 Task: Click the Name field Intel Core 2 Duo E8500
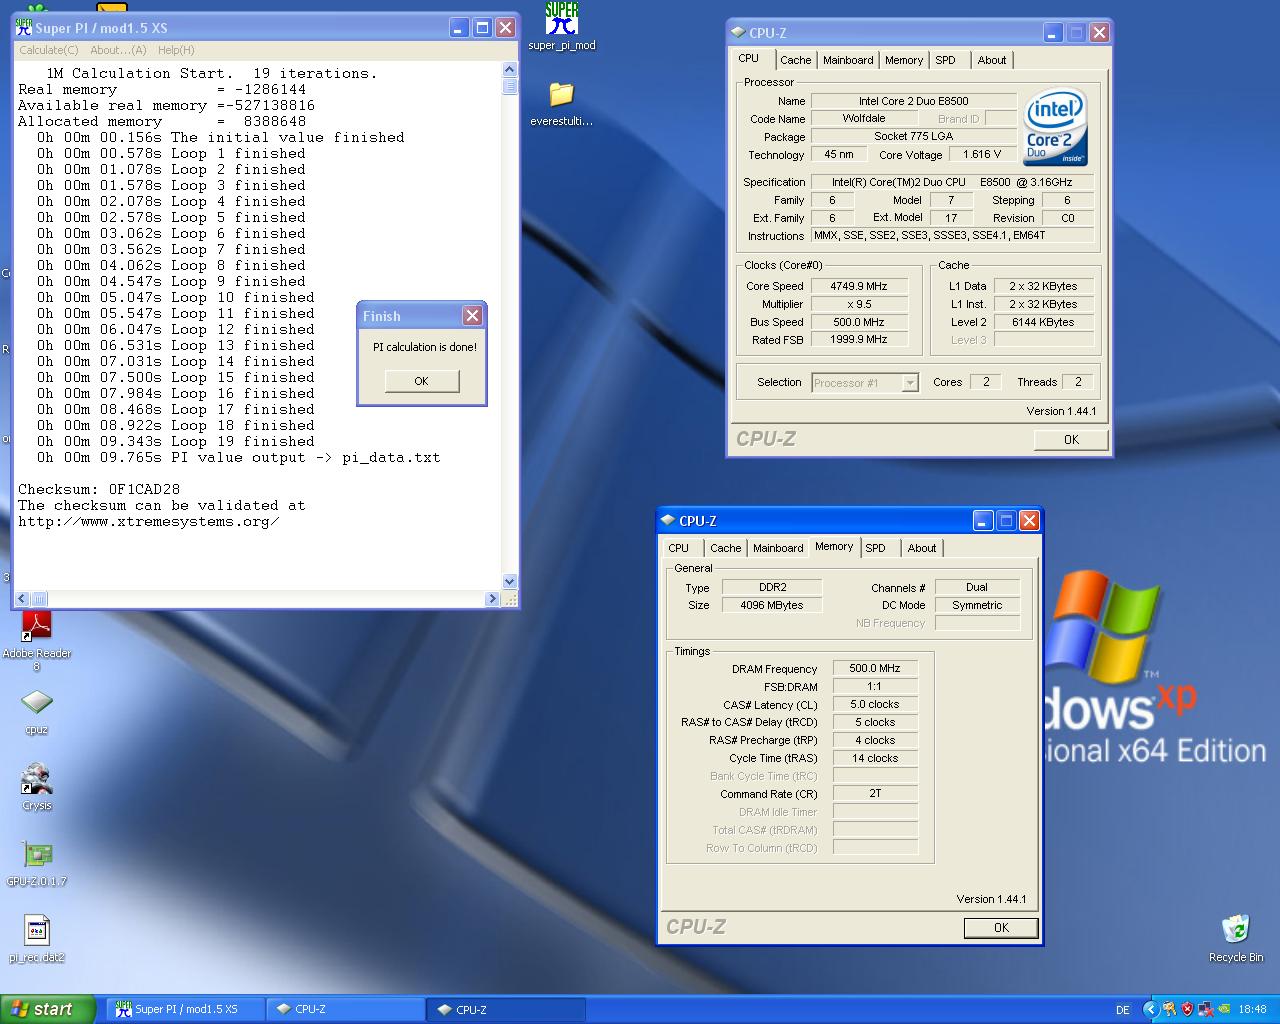coord(913,101)
